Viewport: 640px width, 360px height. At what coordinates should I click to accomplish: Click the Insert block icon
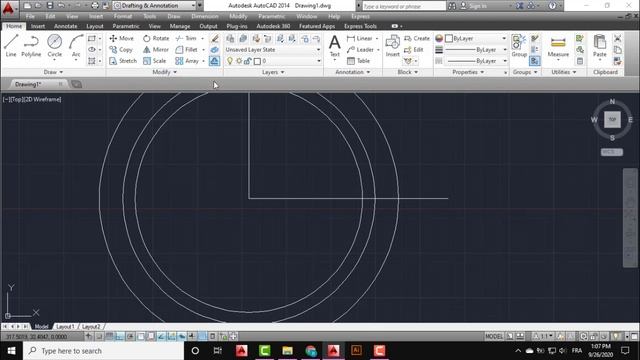pyautogui.click(x=392, y=45)
